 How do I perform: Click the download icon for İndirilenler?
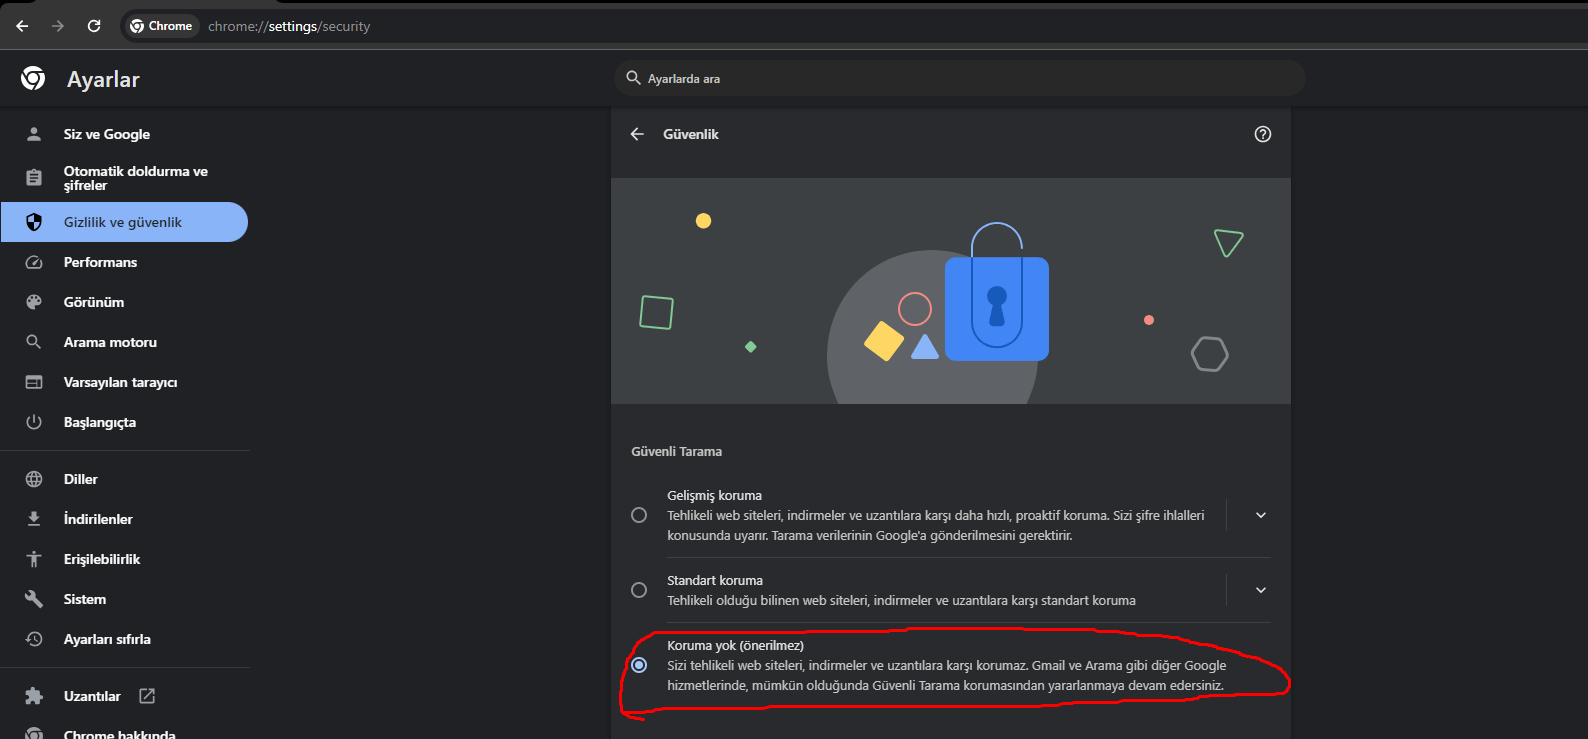coord(34,519)
